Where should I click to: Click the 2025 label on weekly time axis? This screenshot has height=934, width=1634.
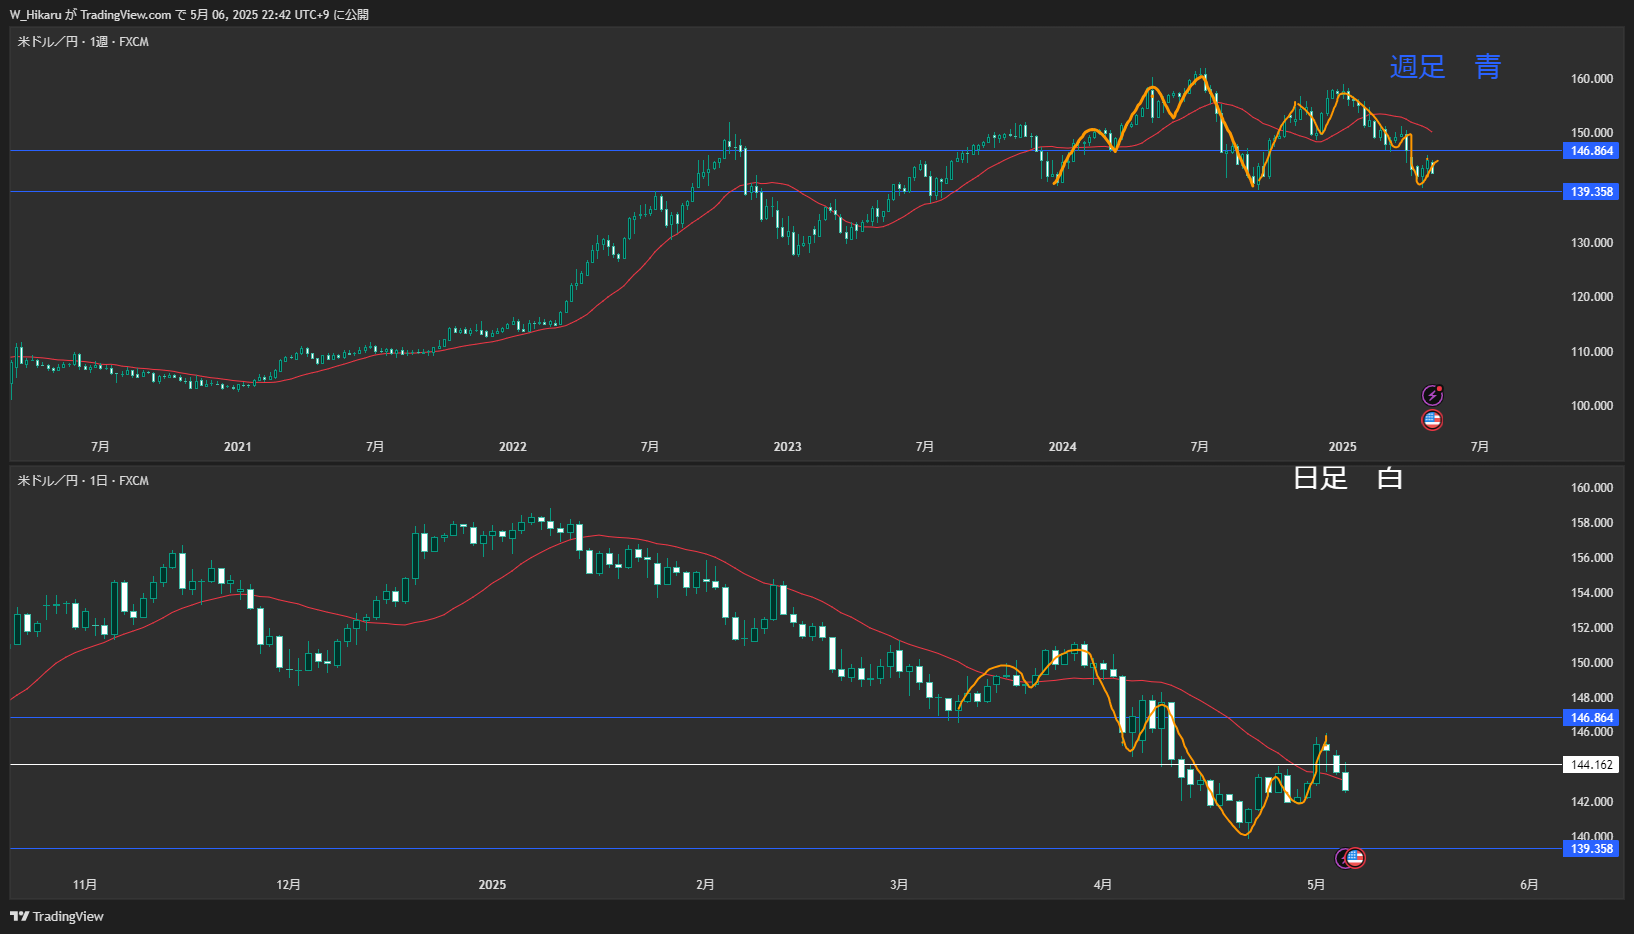click(1343, 447)
